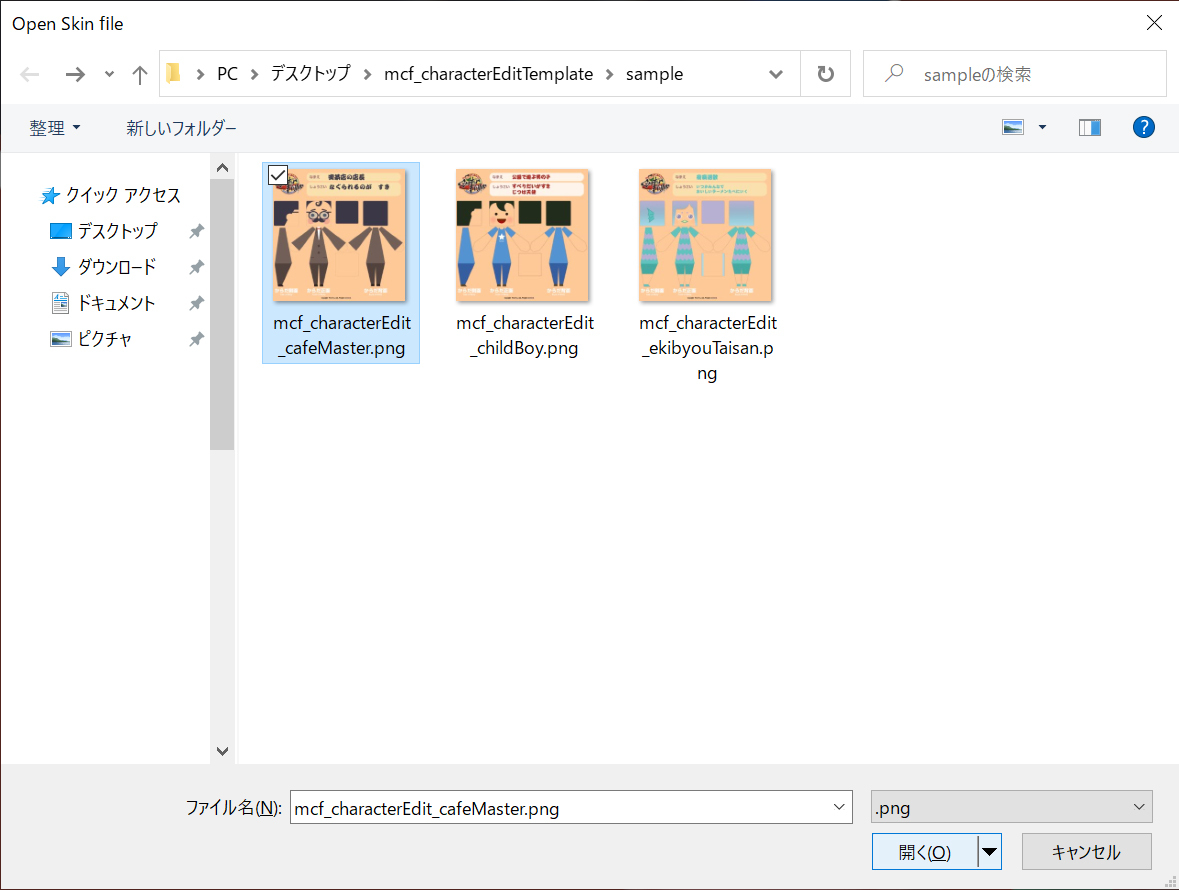
Task: Toggle the preview pane icon
Action: tap(1090, 128)
